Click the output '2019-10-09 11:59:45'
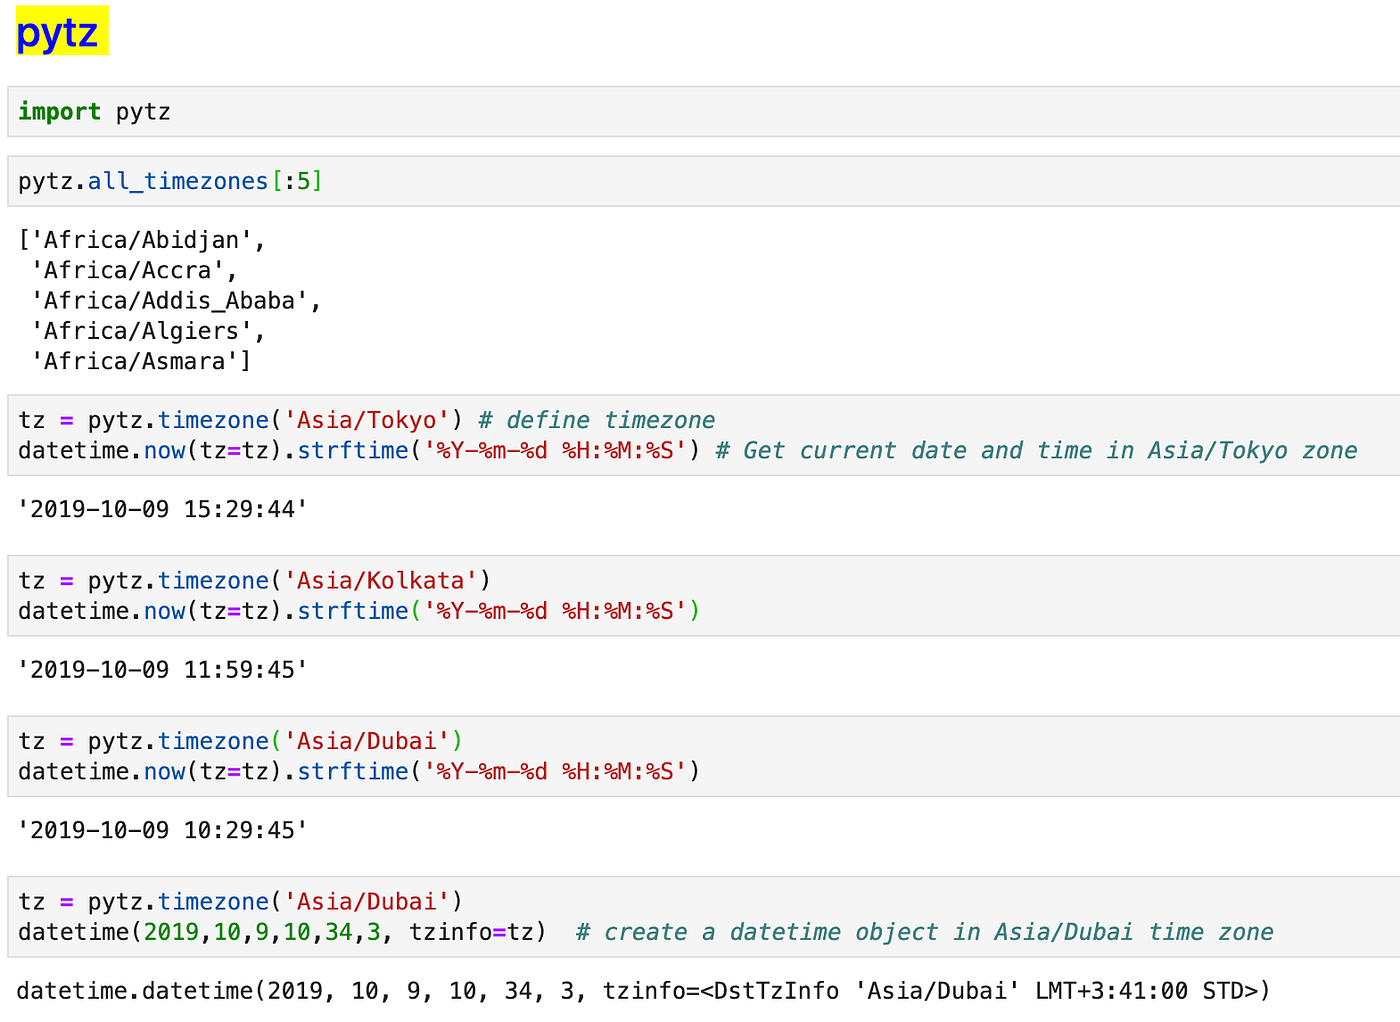1400x1022 pixels. click(x=163, y=670)
